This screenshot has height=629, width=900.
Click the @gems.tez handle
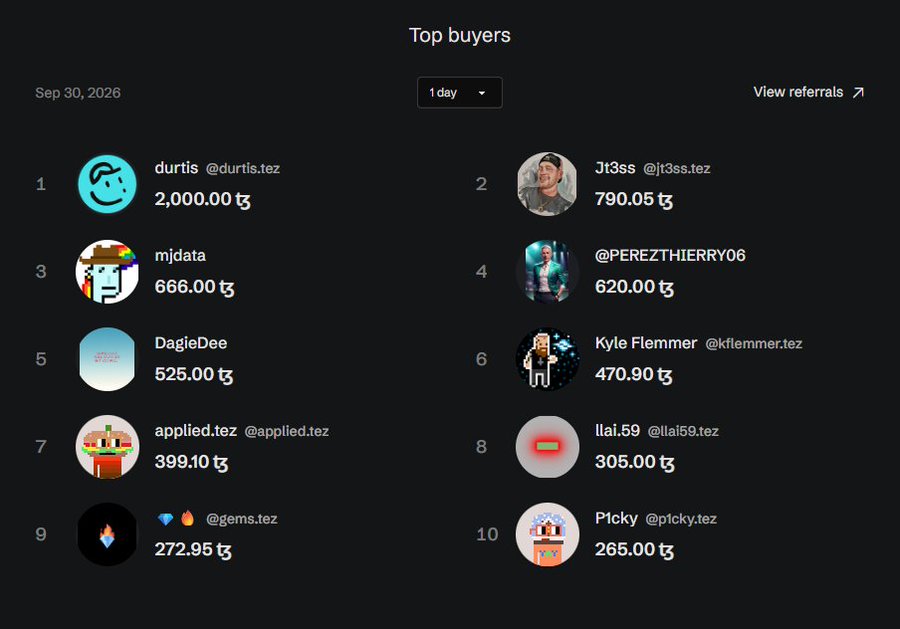[242, 519]
